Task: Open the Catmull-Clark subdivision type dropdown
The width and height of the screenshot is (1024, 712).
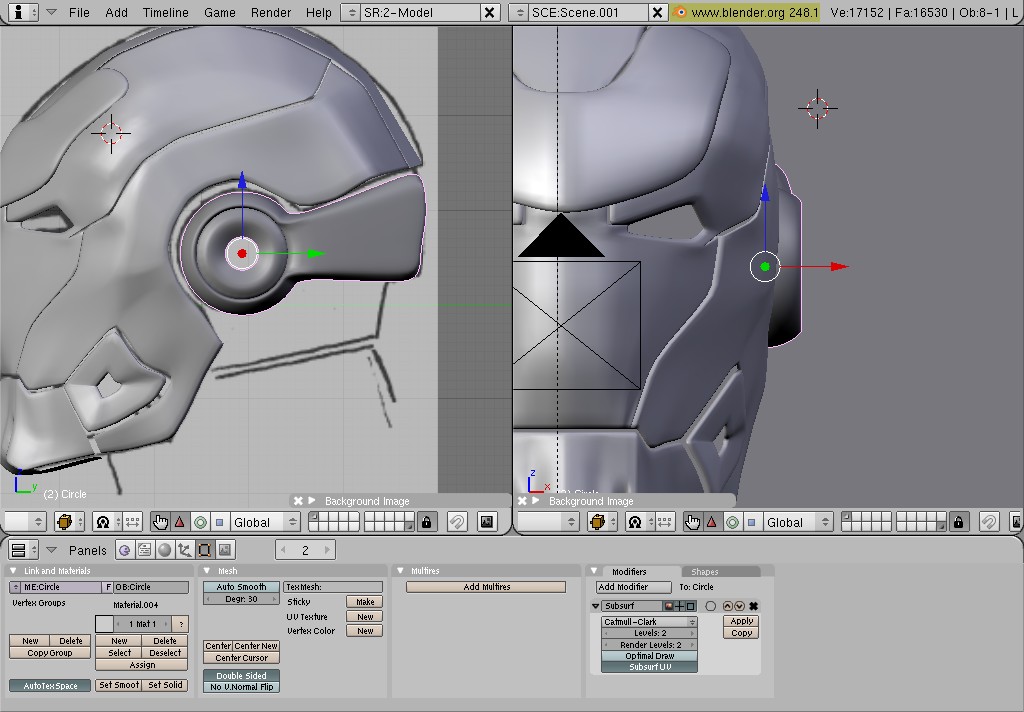Action: pyautogui.click(x=649, y=622)
